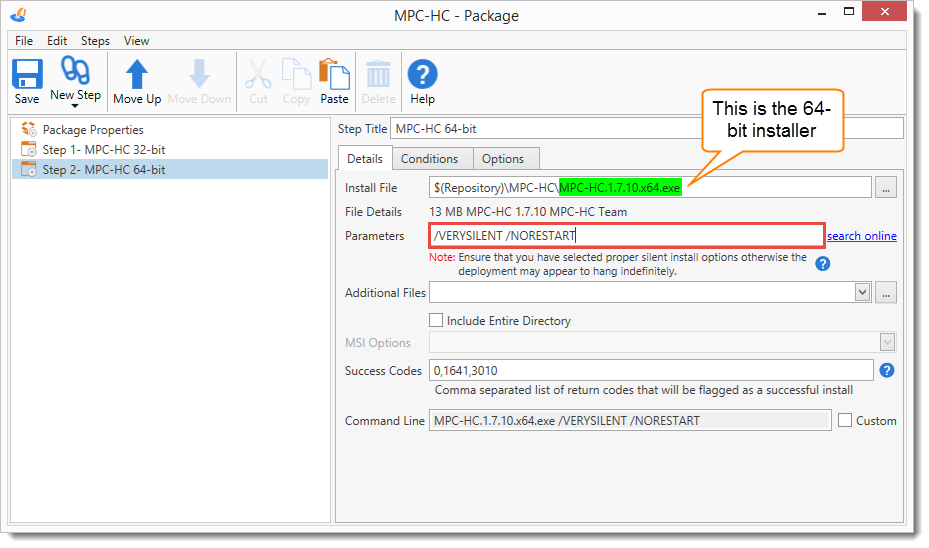The height and width of the screenshot is (548, 929).
Task: Minimize the Package window
Action: (822, 13)
